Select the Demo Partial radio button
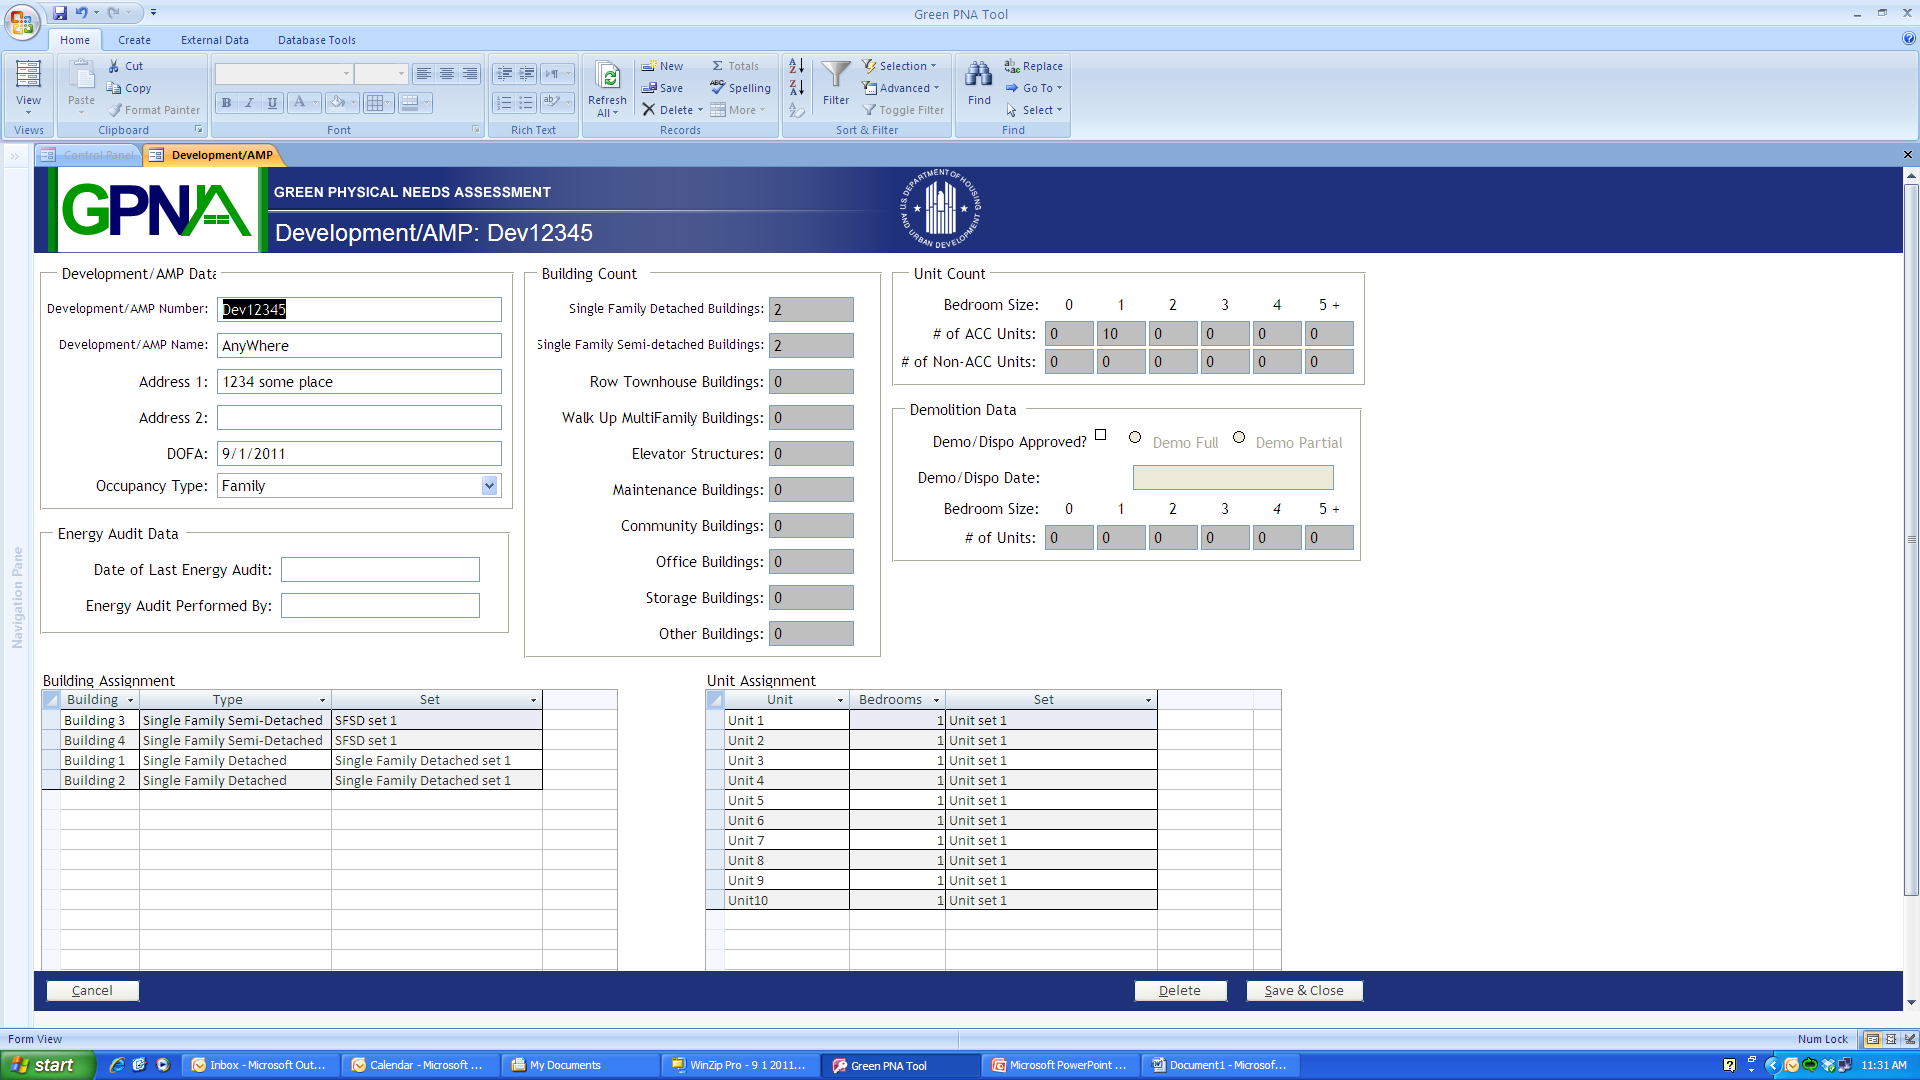This screenshot has height=1080, width=1920. click(x=1239, y=437)
